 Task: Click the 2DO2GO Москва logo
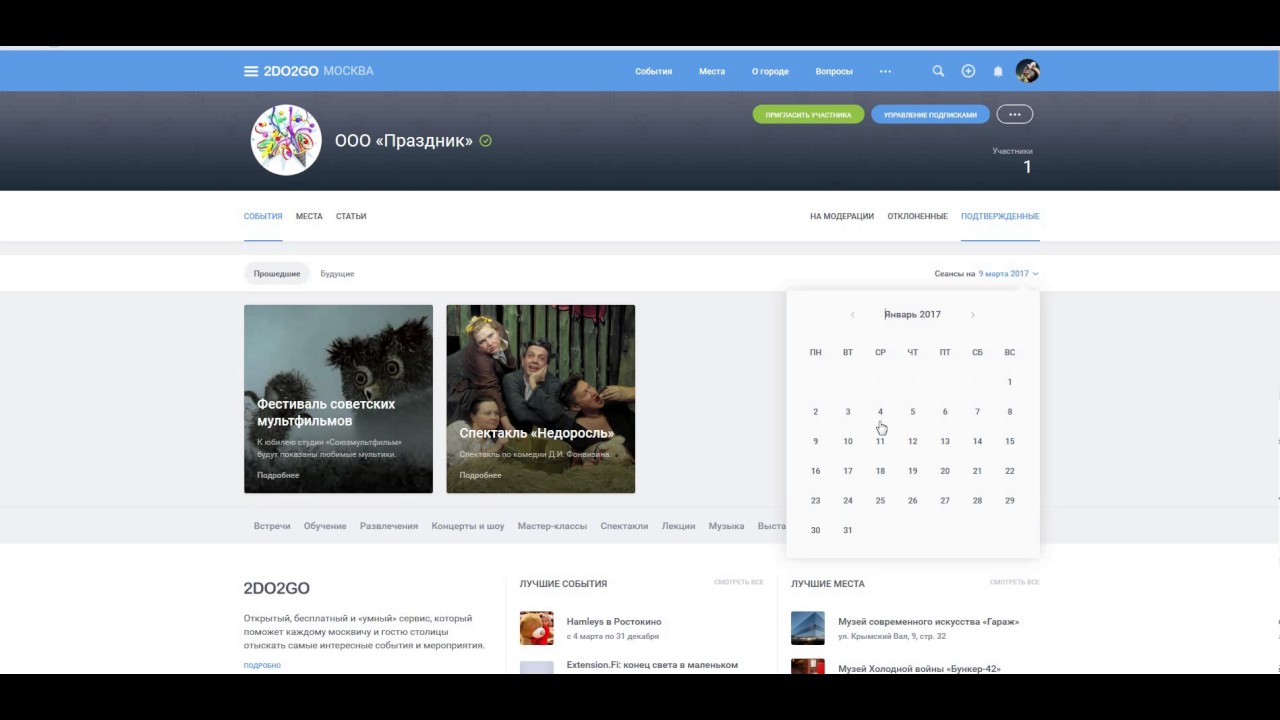point(318,71)
